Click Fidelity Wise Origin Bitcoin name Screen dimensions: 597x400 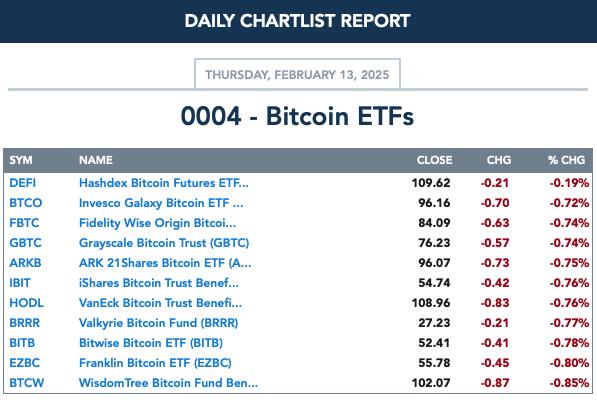[x=157, y=223]
